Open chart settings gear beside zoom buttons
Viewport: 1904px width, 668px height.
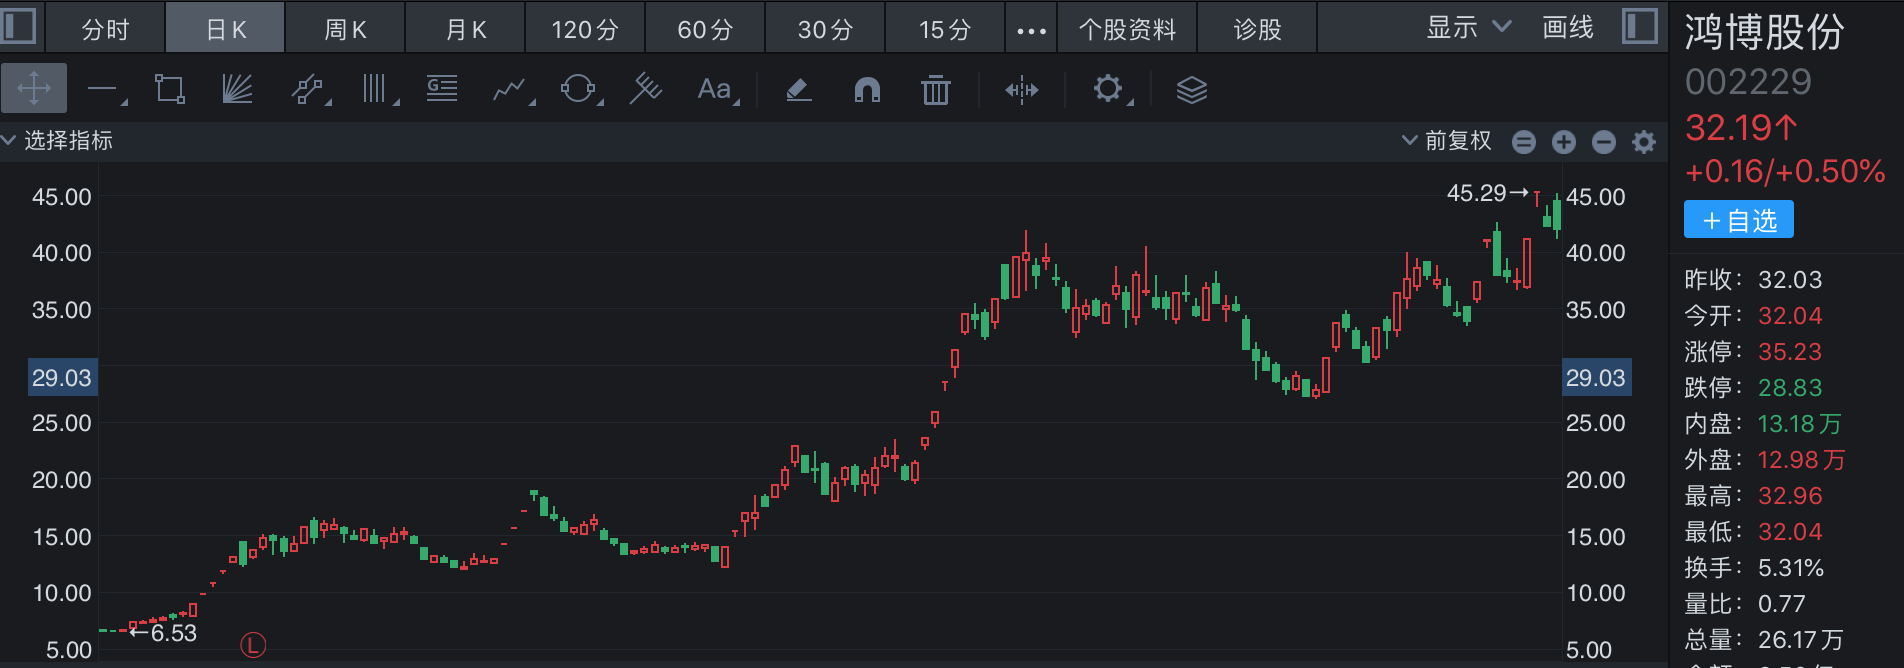(x=1644, y=142)
